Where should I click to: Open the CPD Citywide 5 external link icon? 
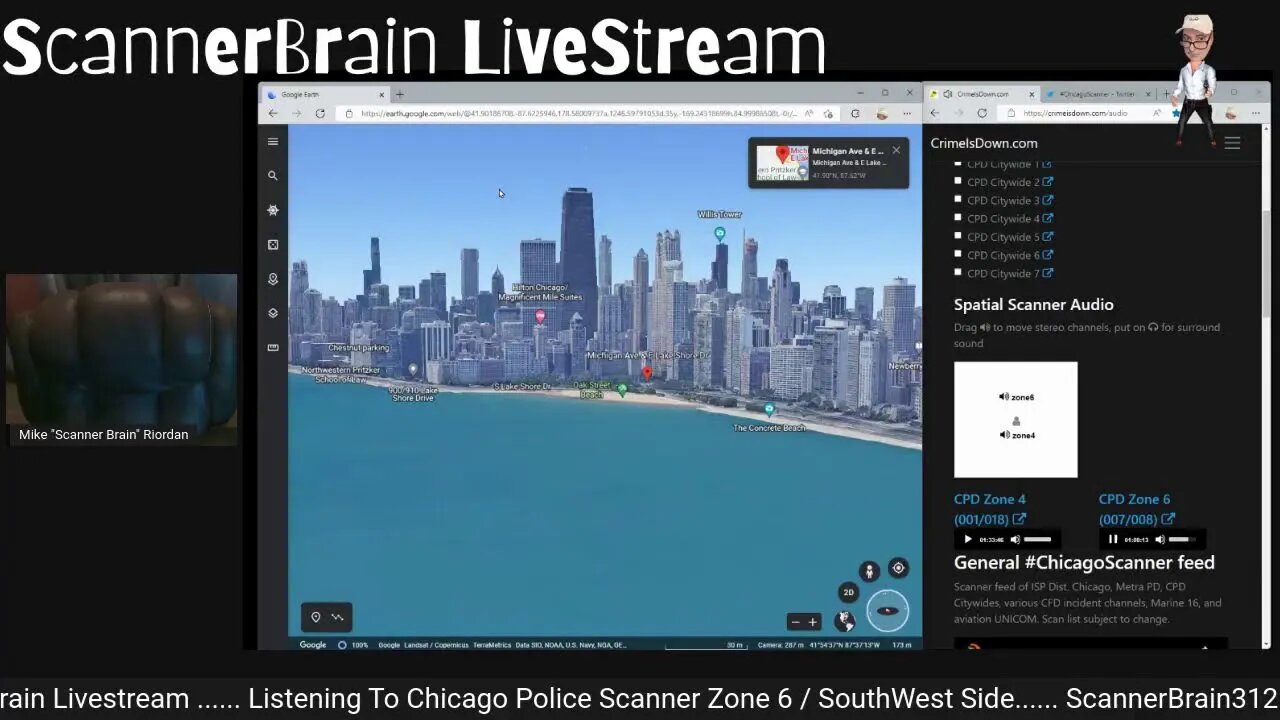coord(1048,237)
